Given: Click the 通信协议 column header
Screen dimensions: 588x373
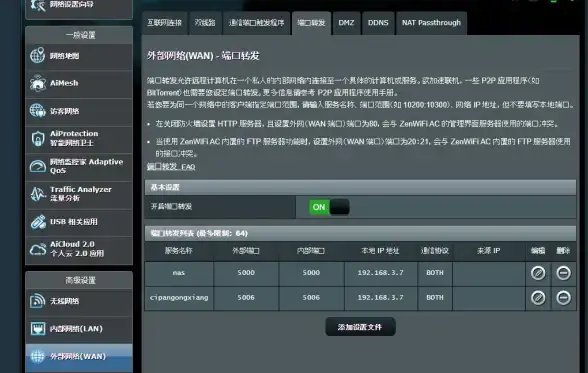Looking at the screenshot, I should tap(435, 251).
